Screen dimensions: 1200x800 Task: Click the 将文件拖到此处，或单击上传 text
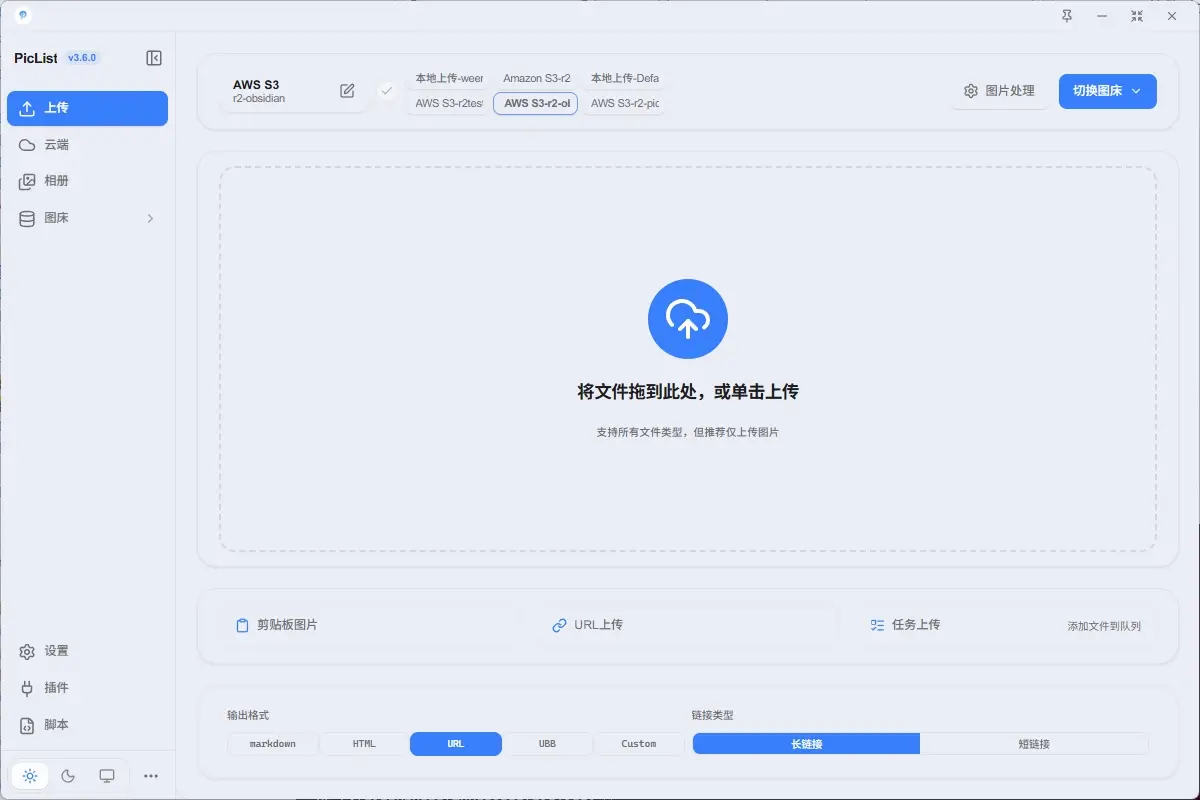click(x=688, y=392)
